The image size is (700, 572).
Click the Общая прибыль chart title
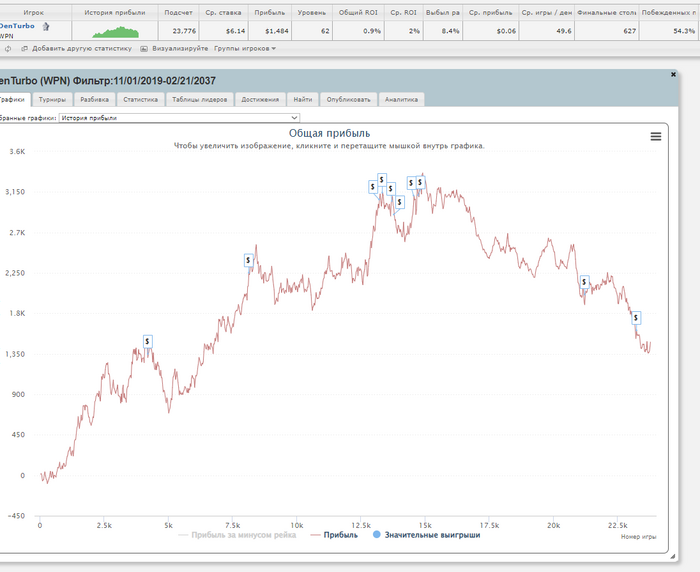329,133
